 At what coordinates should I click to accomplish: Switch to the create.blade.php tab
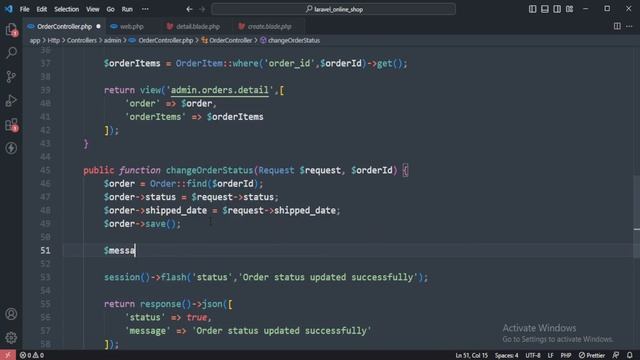pos(269,27)
